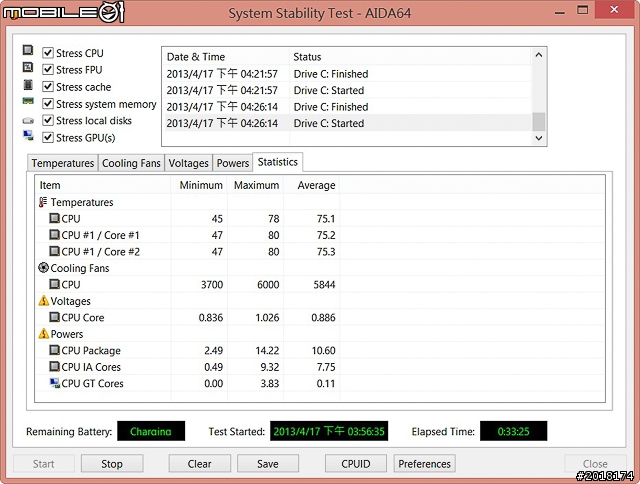Stop the stability test with the Stop button
Image resolution: width=640 pixels, height=484 pixels.
coord(112,464)
